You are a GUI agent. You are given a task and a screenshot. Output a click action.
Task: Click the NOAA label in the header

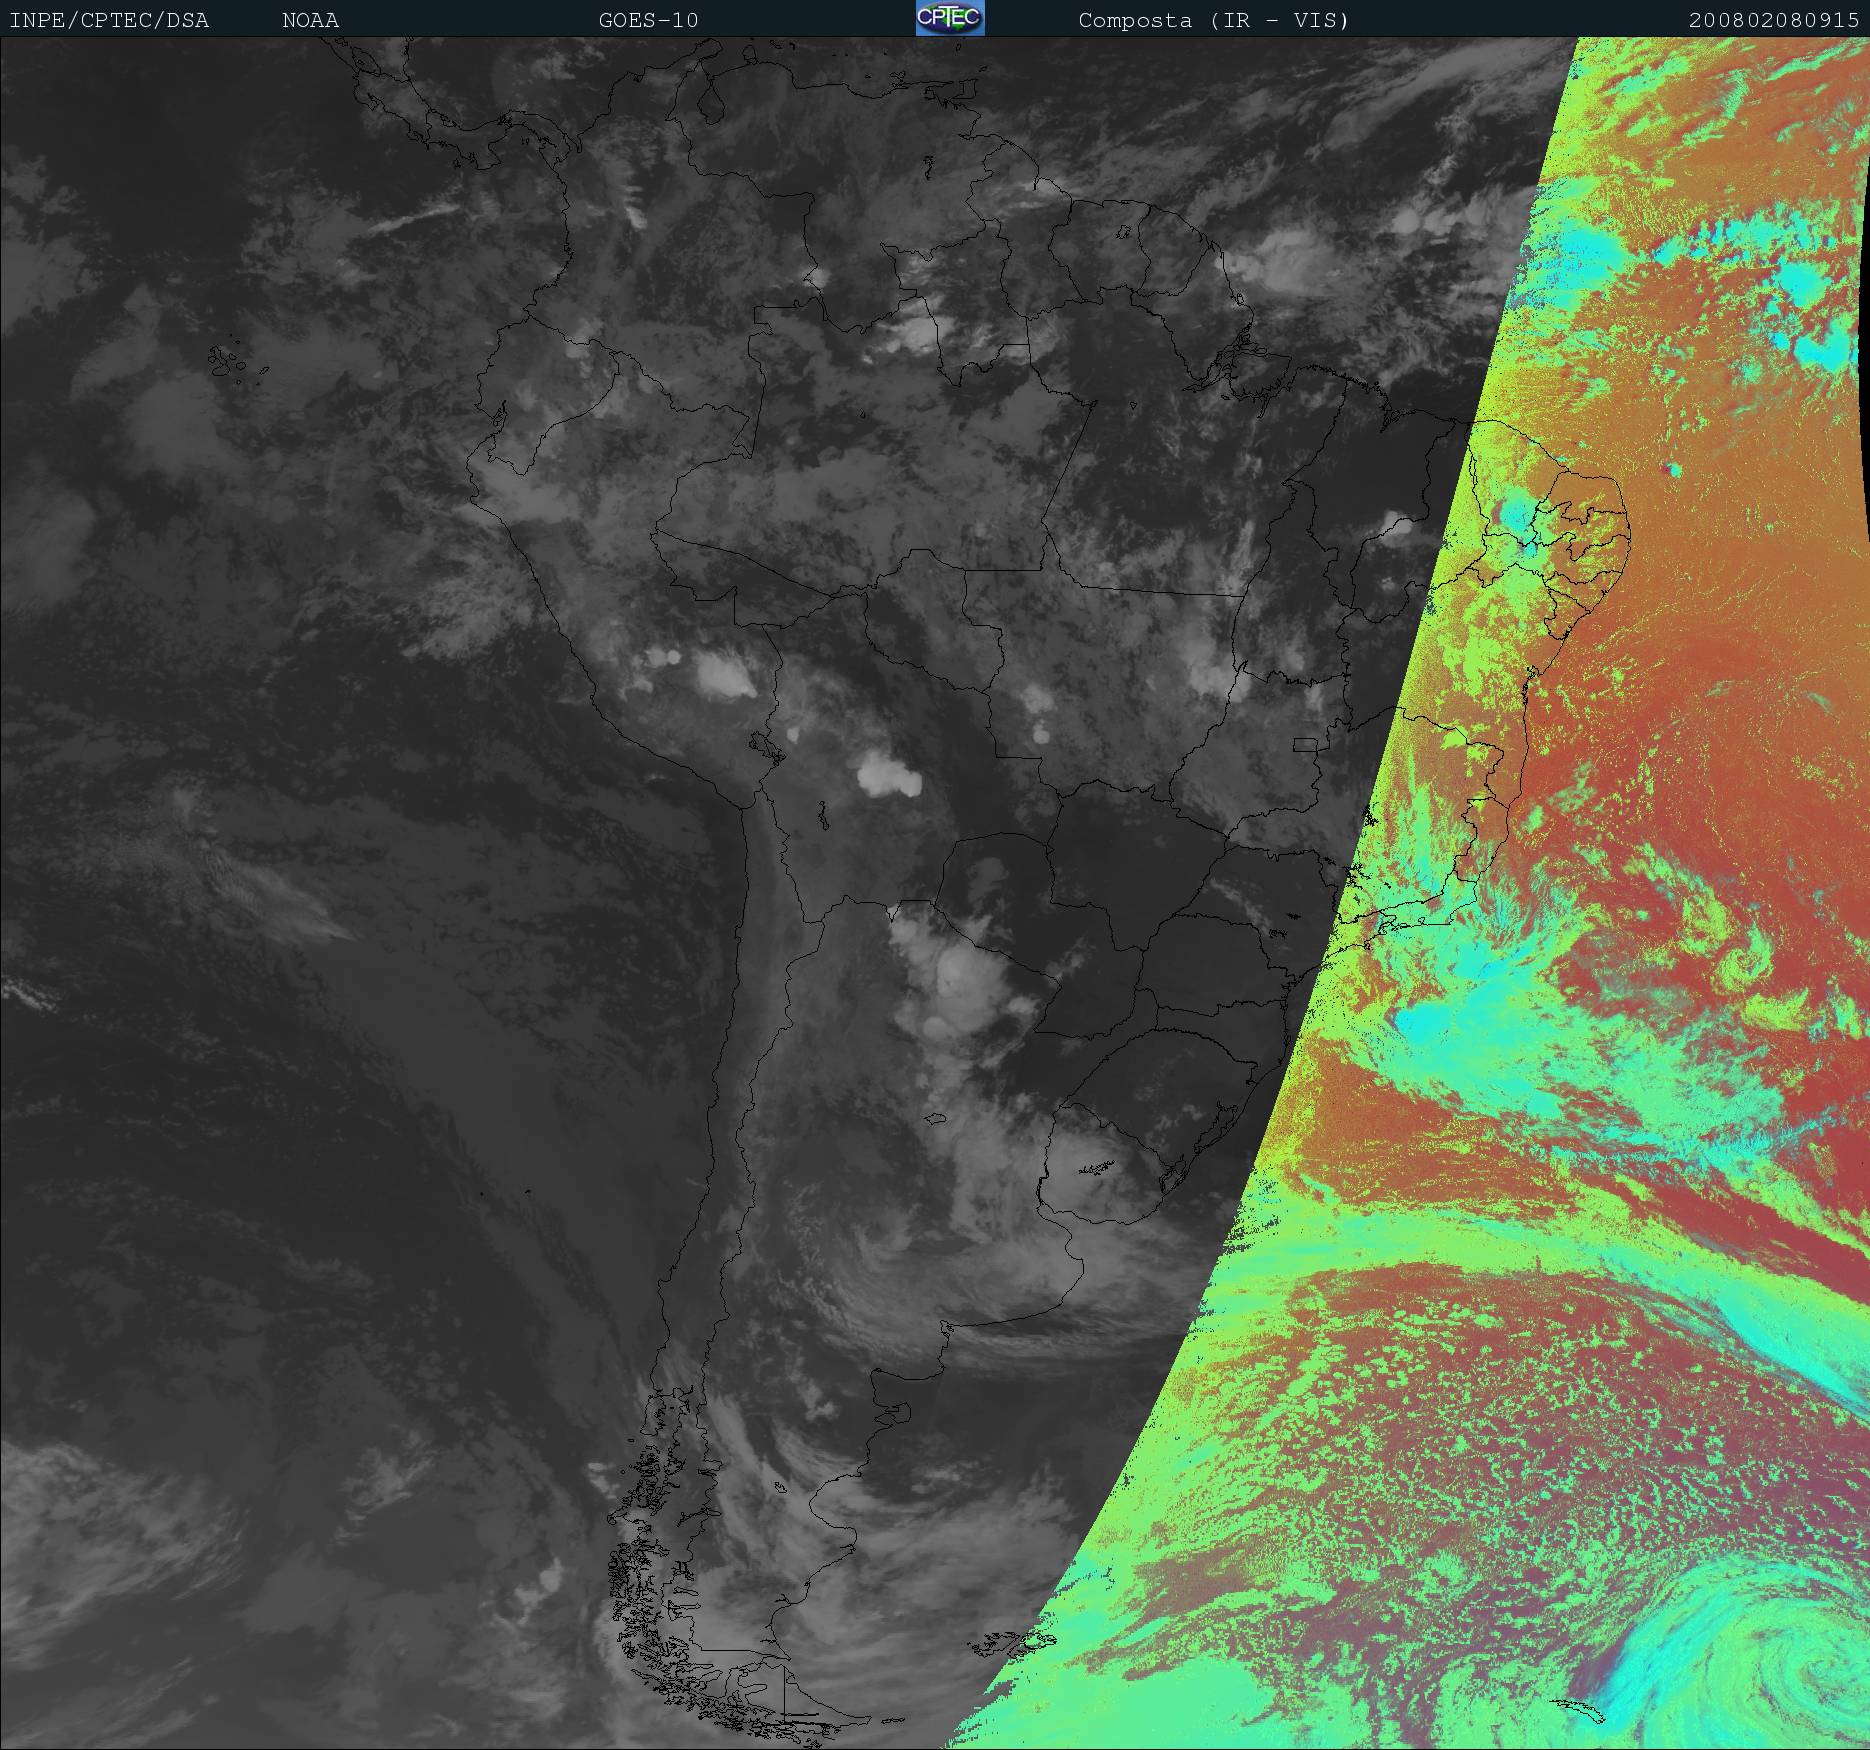[x=310, y=21]
